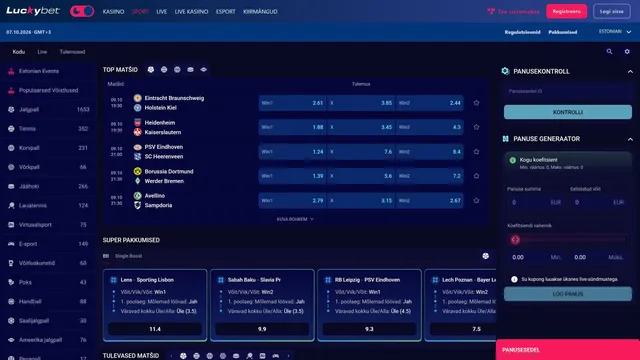Open the Regulatsioonid link
Image resolution: width=640 pixels, height=360 pixels.
(522, 32)
